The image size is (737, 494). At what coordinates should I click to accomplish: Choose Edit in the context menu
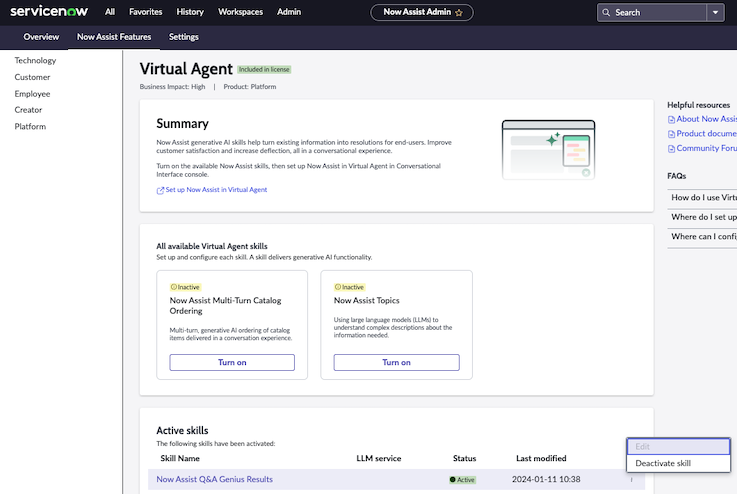coord(678,447)
